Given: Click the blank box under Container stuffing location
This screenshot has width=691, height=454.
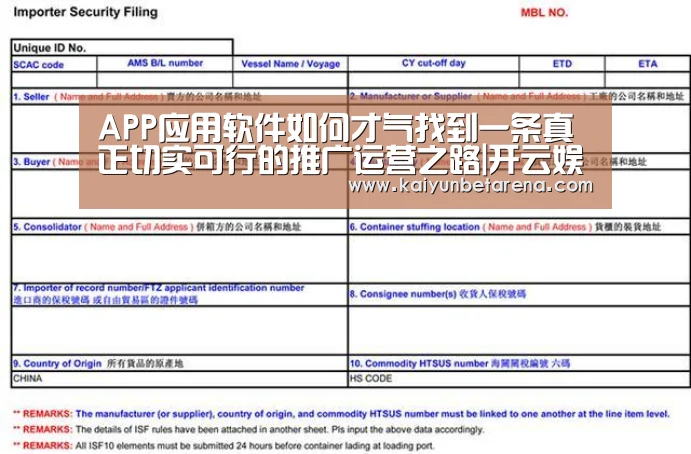Looking at the screenshot, I should [x=519, y=258].
